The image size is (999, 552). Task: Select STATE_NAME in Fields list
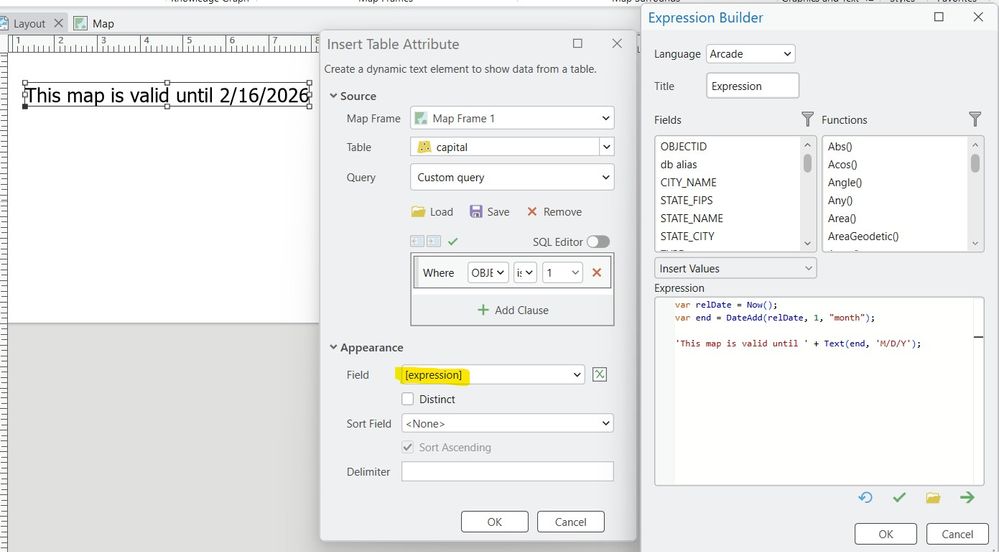691,218
